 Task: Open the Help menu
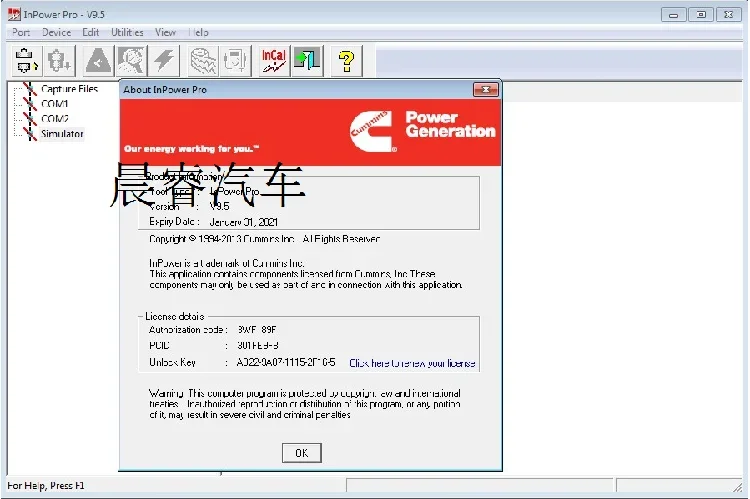click(x=199, y=33)
